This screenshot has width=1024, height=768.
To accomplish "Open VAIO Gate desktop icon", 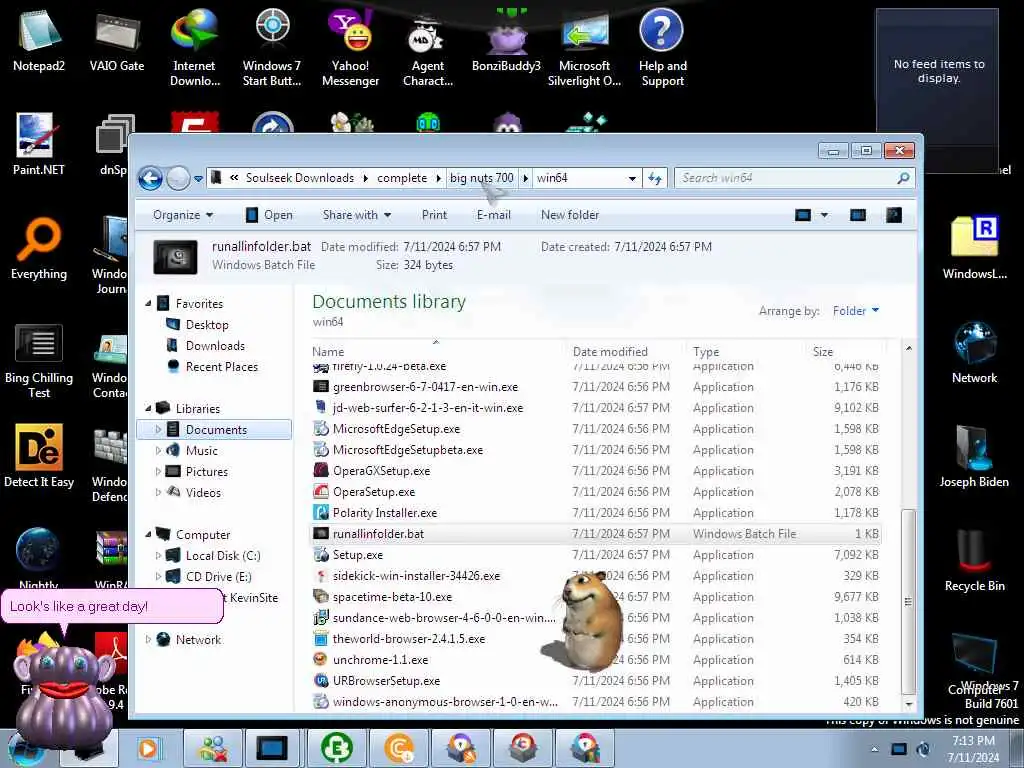I will 117,40.
